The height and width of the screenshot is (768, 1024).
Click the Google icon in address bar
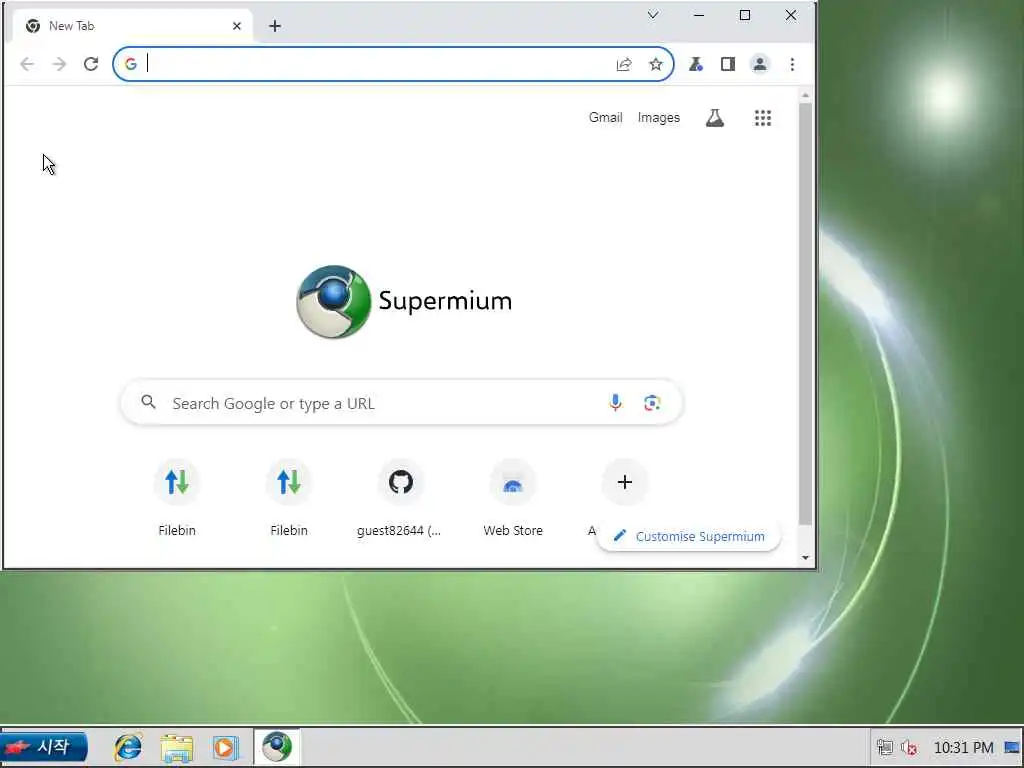(x=131, y=64)
